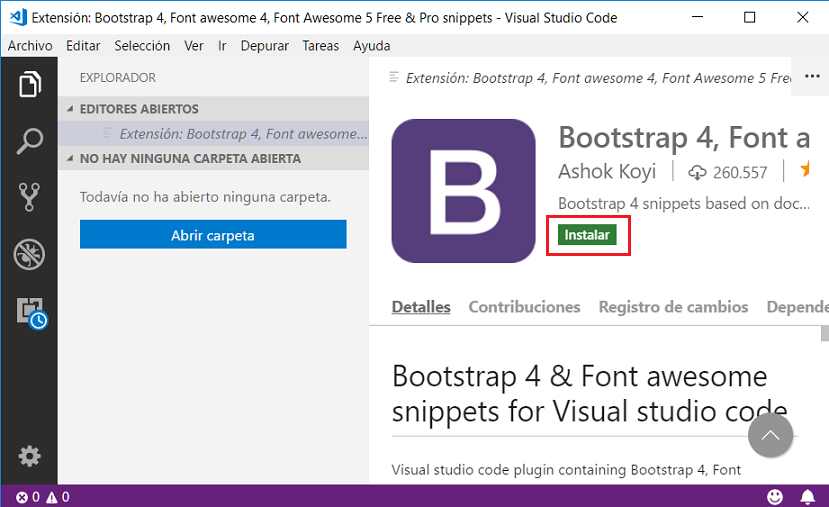Open the Ir menu

[x=222, y=46]
